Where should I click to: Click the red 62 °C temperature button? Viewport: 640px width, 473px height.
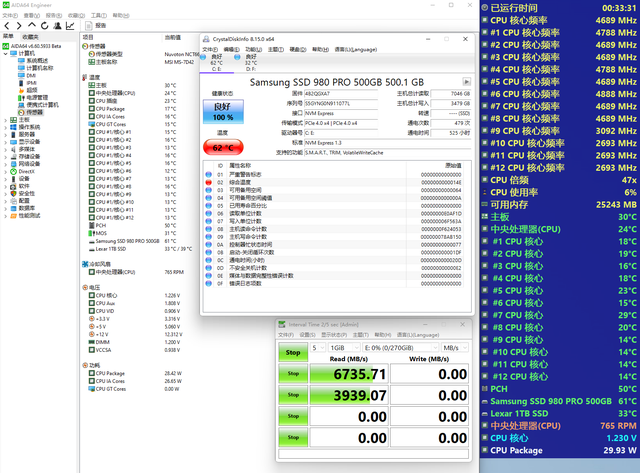pyautogui.click(x=223, y=147)
